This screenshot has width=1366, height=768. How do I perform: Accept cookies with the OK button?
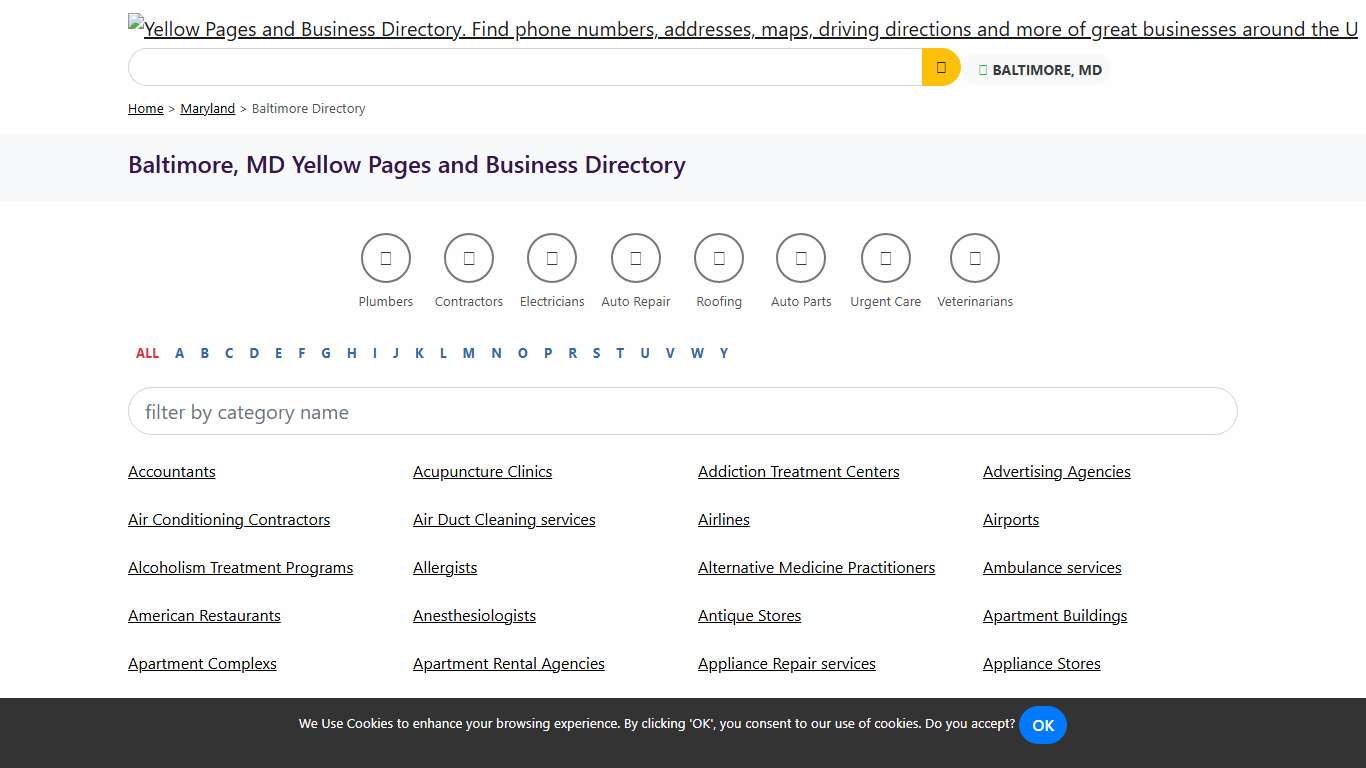1042,725
